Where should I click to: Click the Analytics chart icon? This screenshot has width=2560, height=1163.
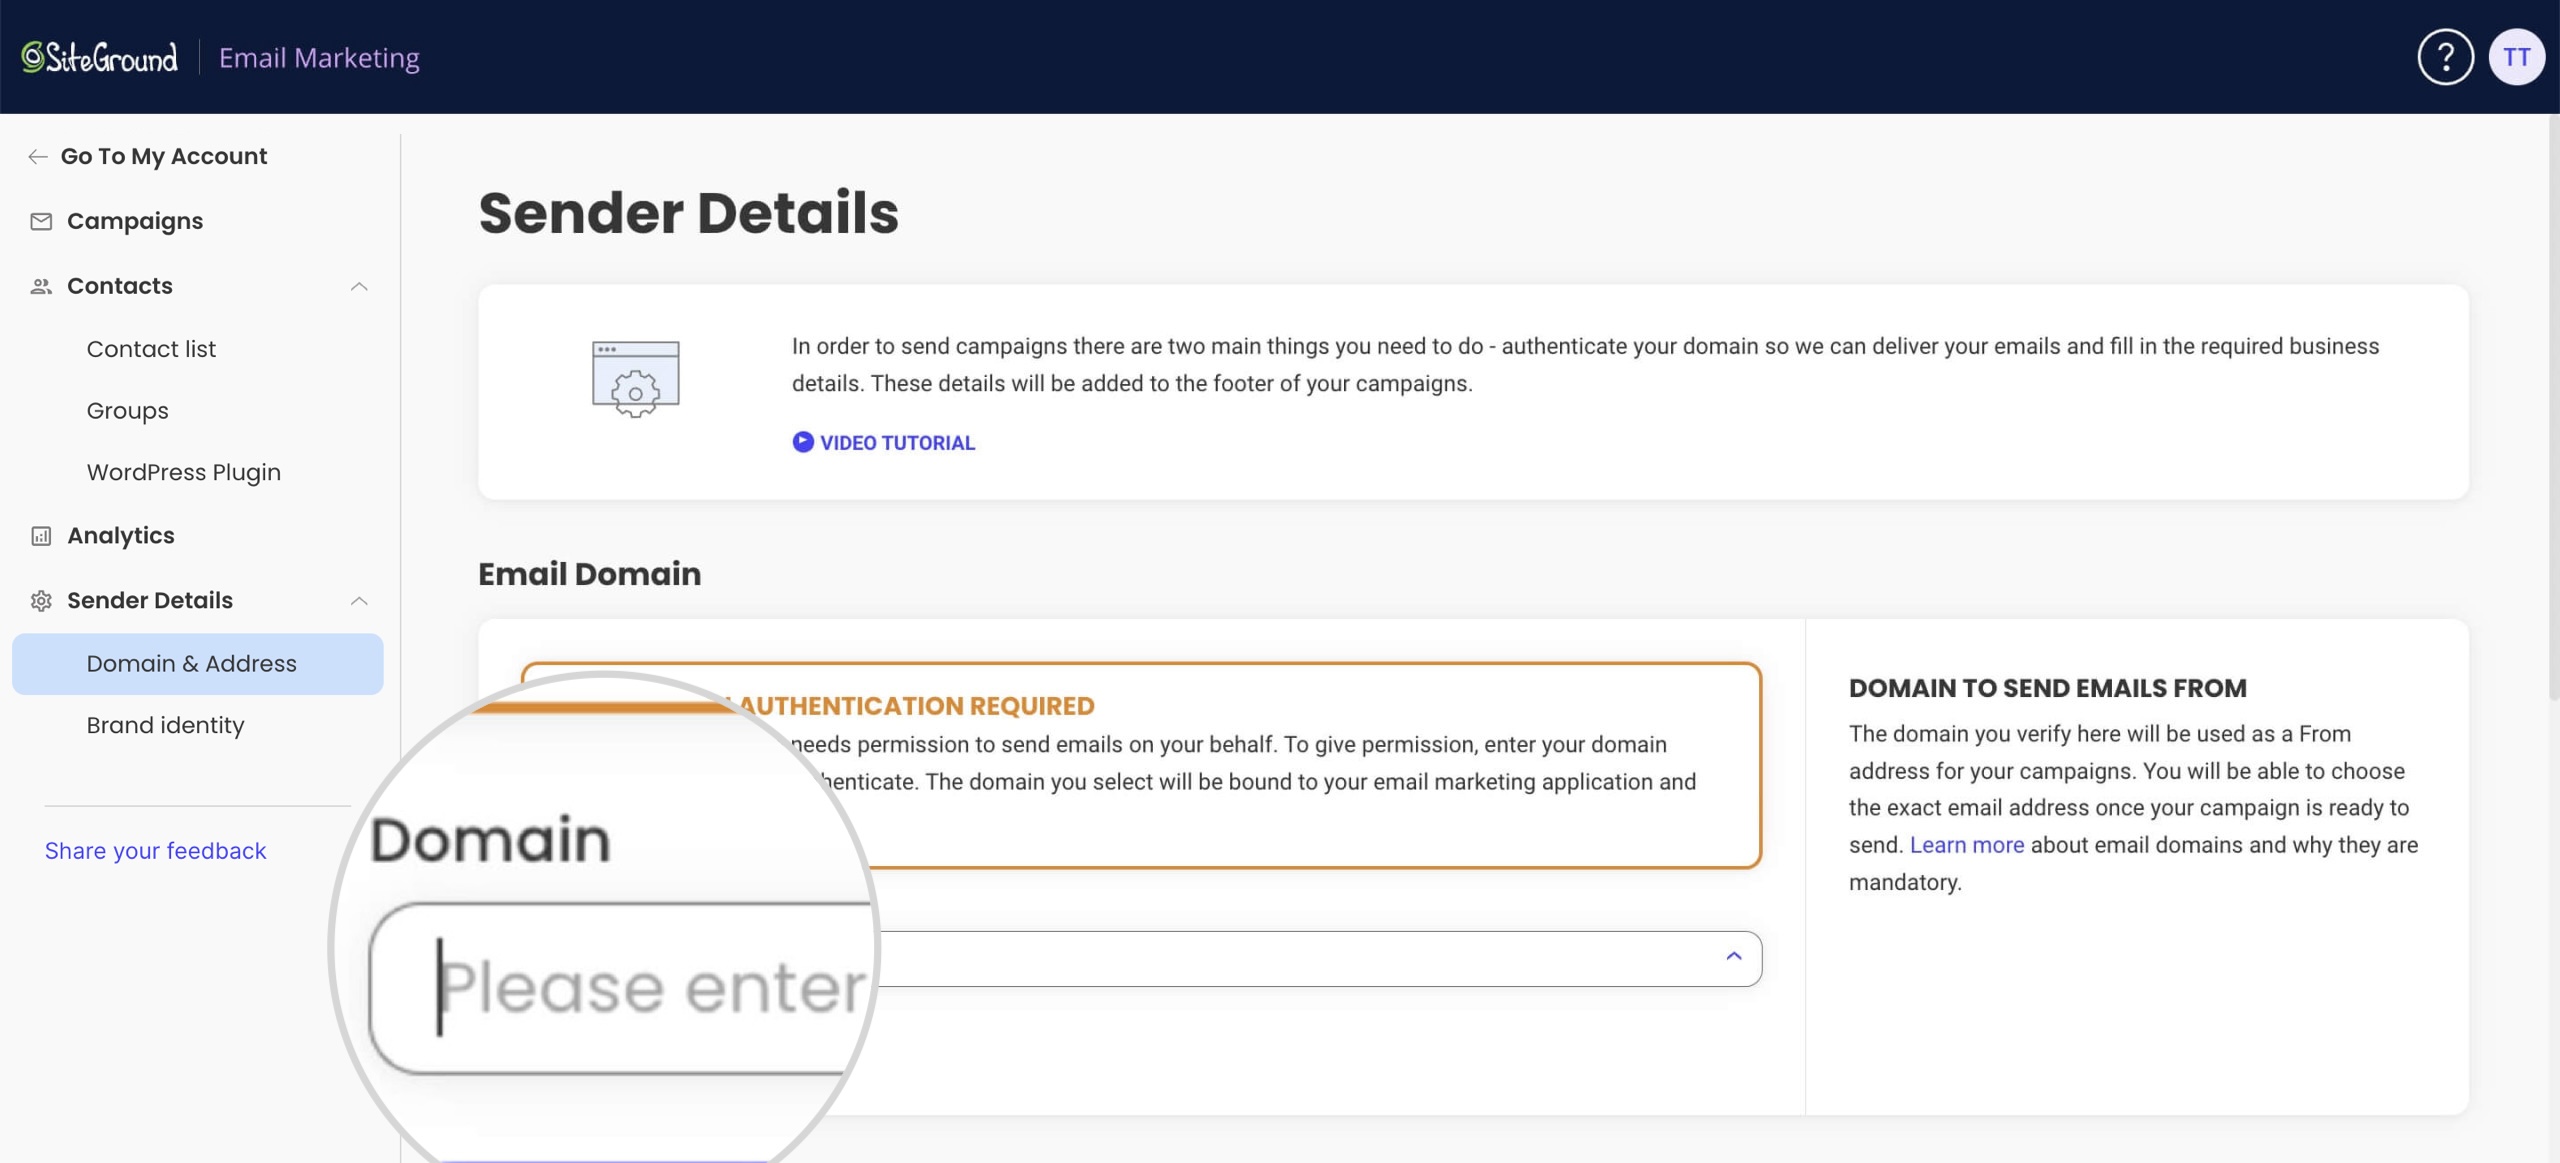click(x=41, y=536)
